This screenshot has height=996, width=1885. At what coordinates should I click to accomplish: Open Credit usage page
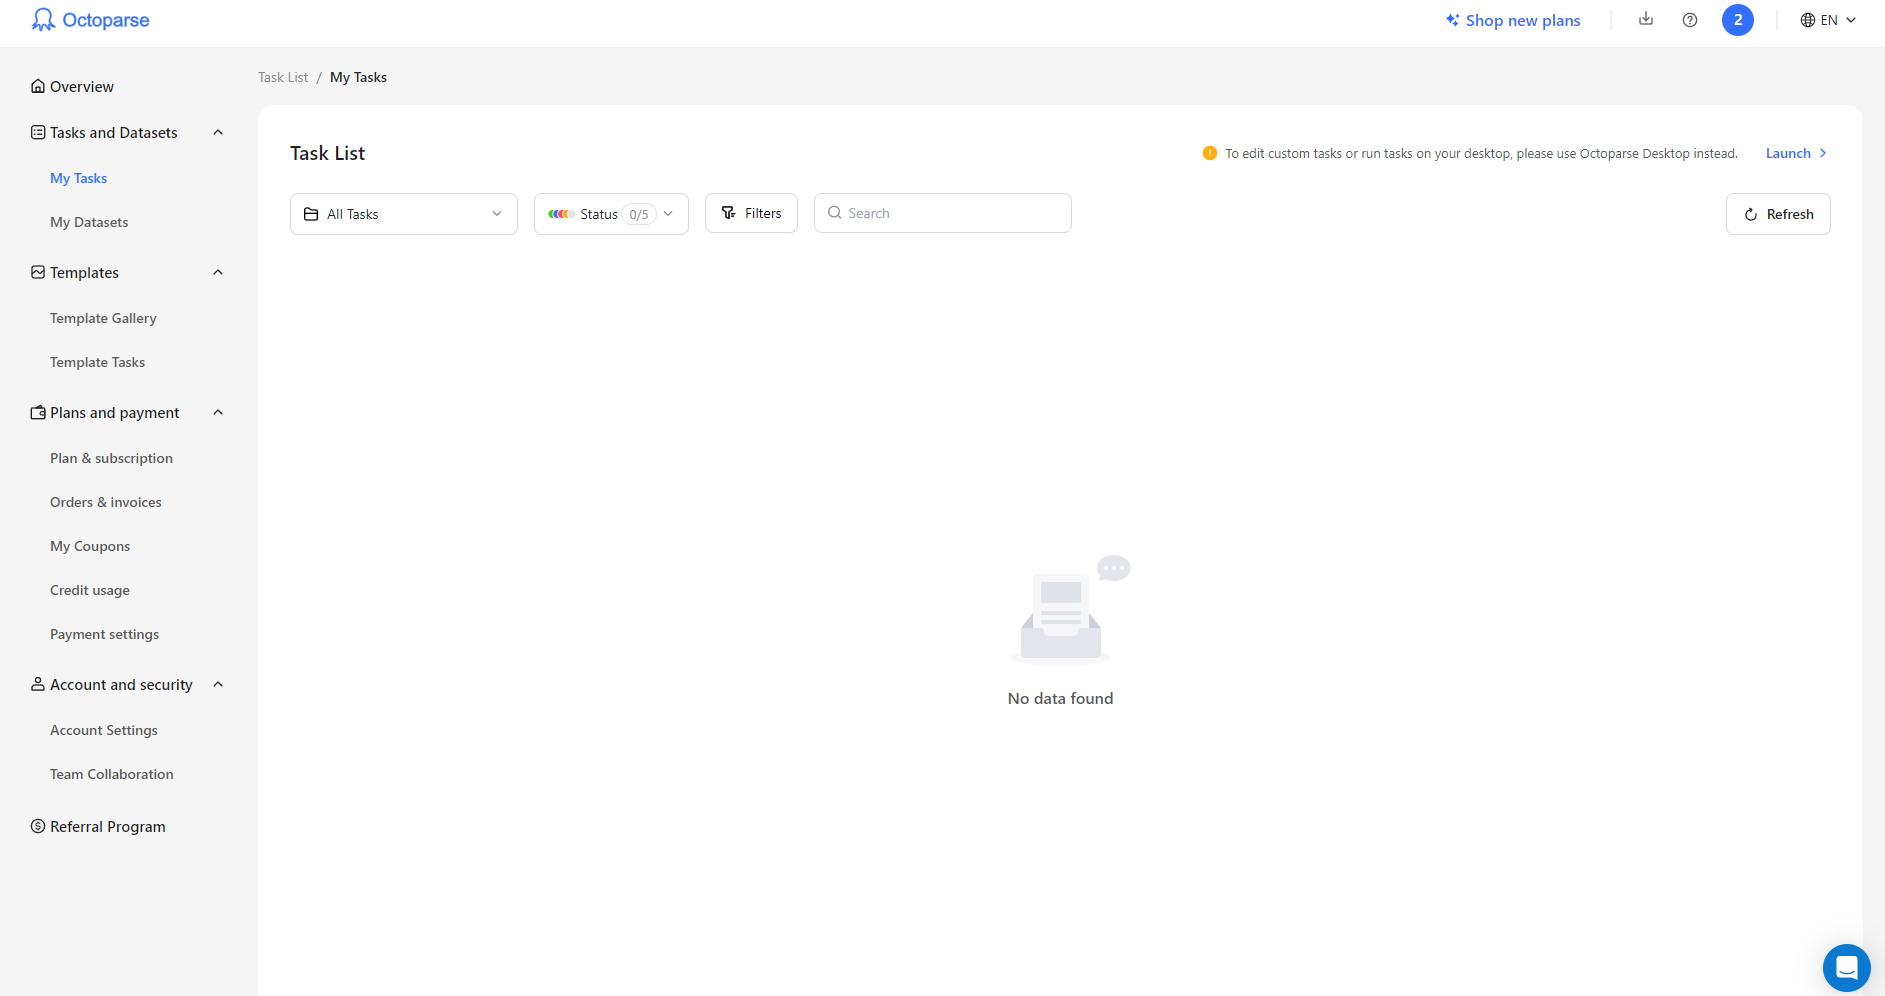(x=90, y=590)
